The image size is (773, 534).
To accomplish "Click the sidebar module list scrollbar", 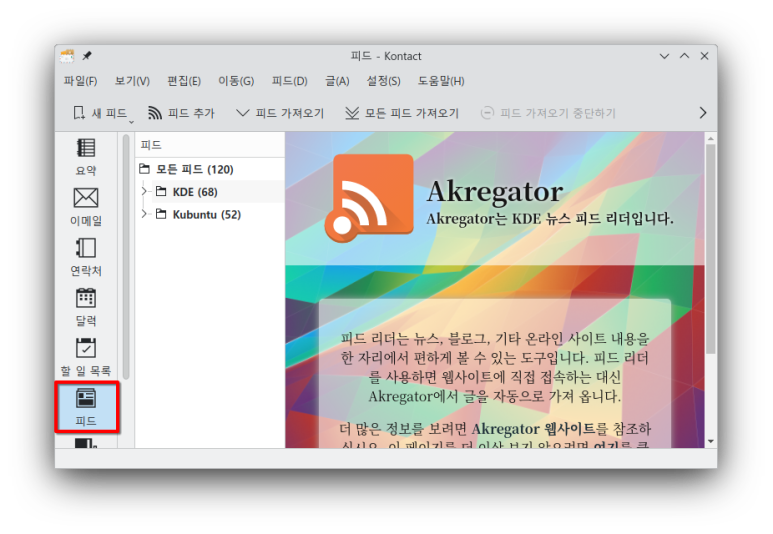I will coord(126,256).
